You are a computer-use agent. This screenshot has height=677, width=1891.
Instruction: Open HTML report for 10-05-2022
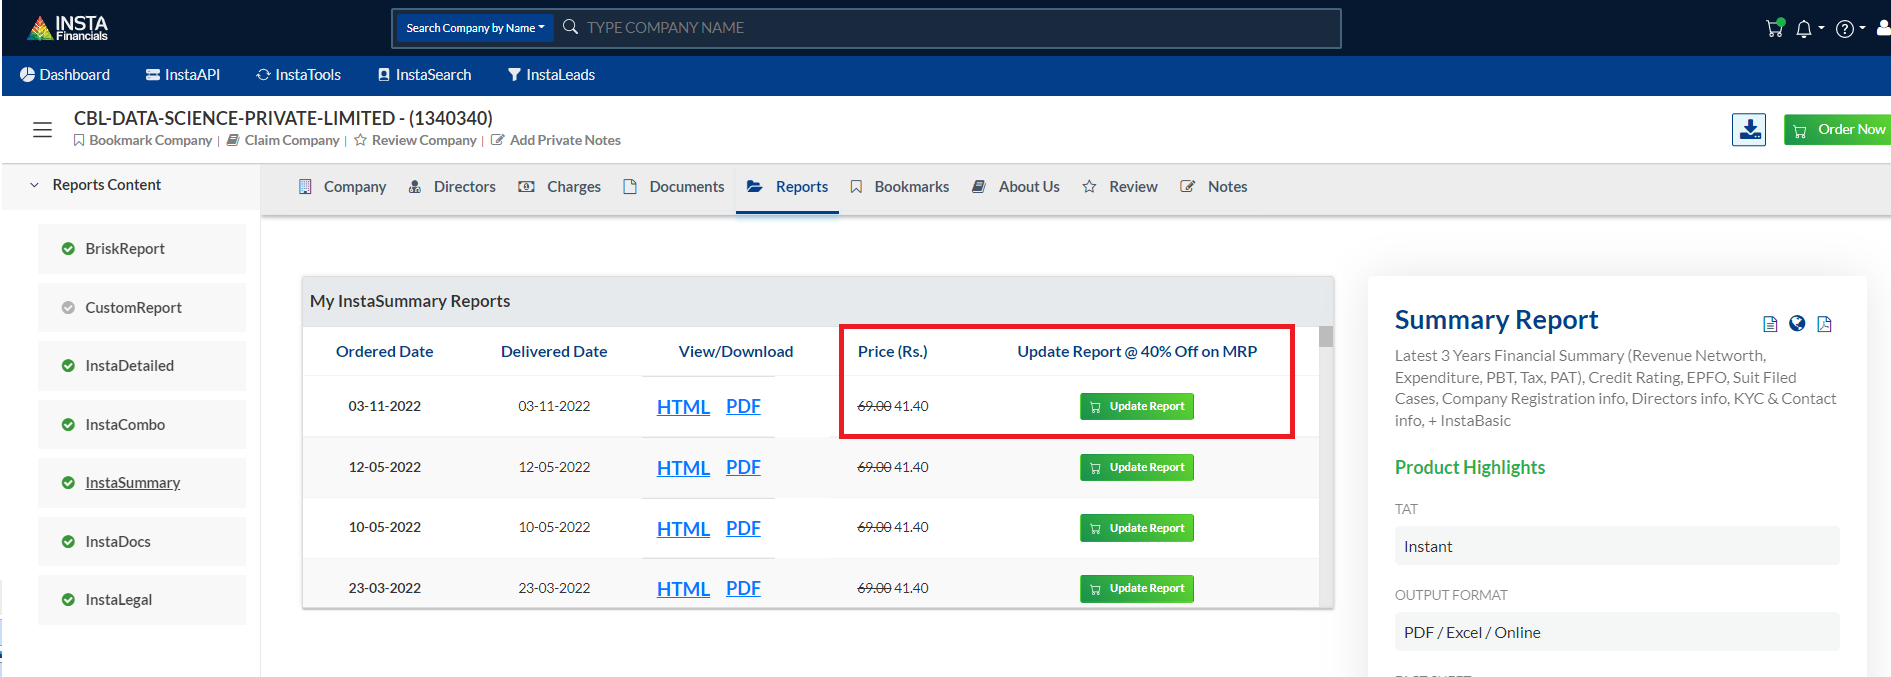[x=683, y=529]
